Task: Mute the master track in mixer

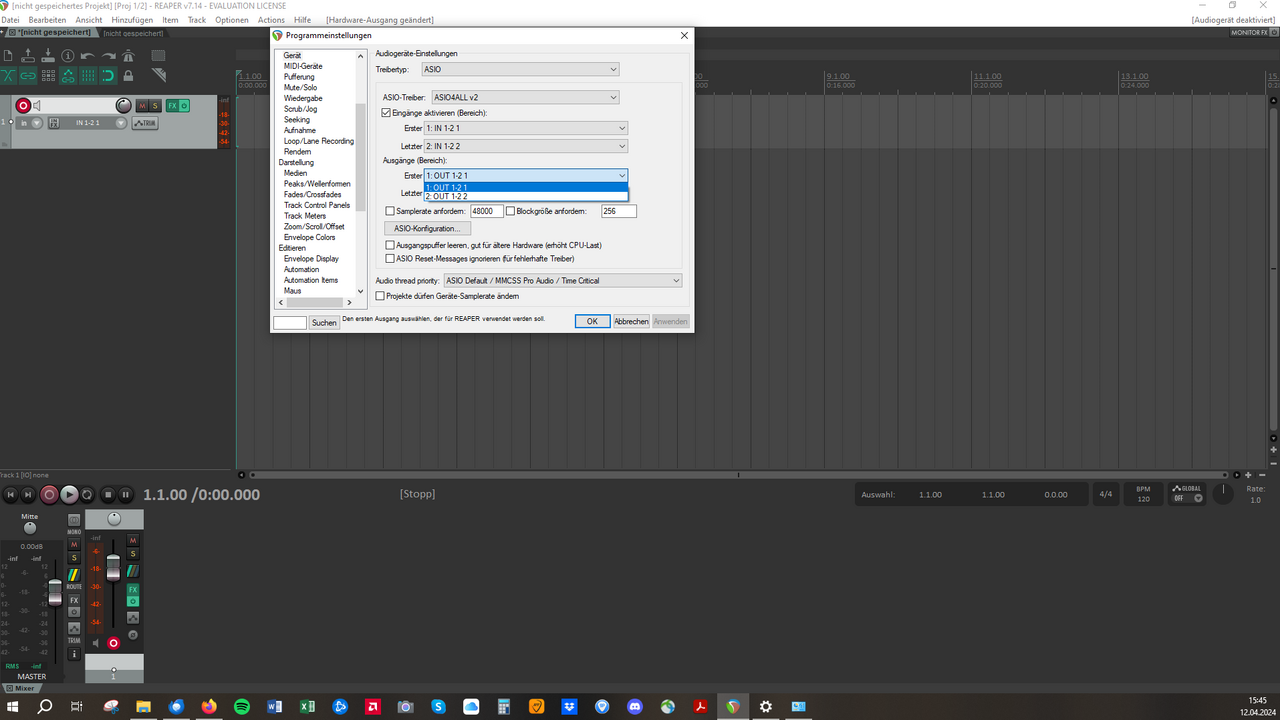Action: [74, 544]
